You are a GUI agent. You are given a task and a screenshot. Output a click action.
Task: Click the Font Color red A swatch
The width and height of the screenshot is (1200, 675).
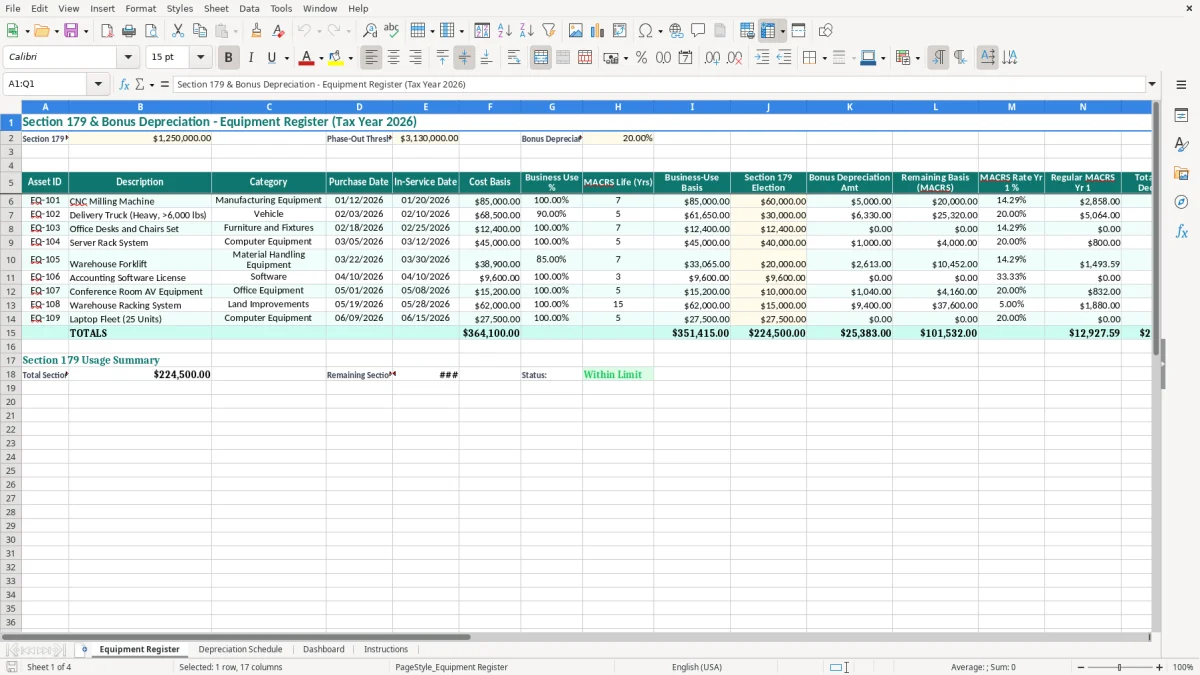tap(307, 58)
